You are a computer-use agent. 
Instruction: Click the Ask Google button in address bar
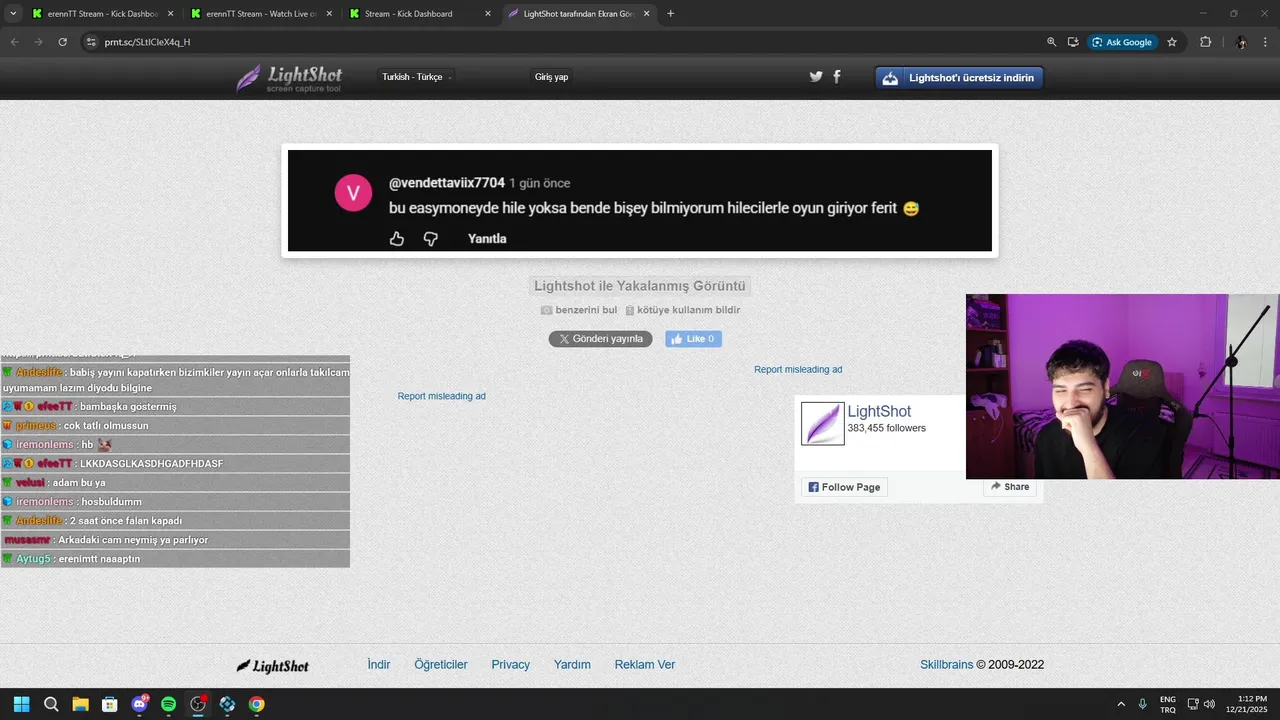[x=1122, y=42]
